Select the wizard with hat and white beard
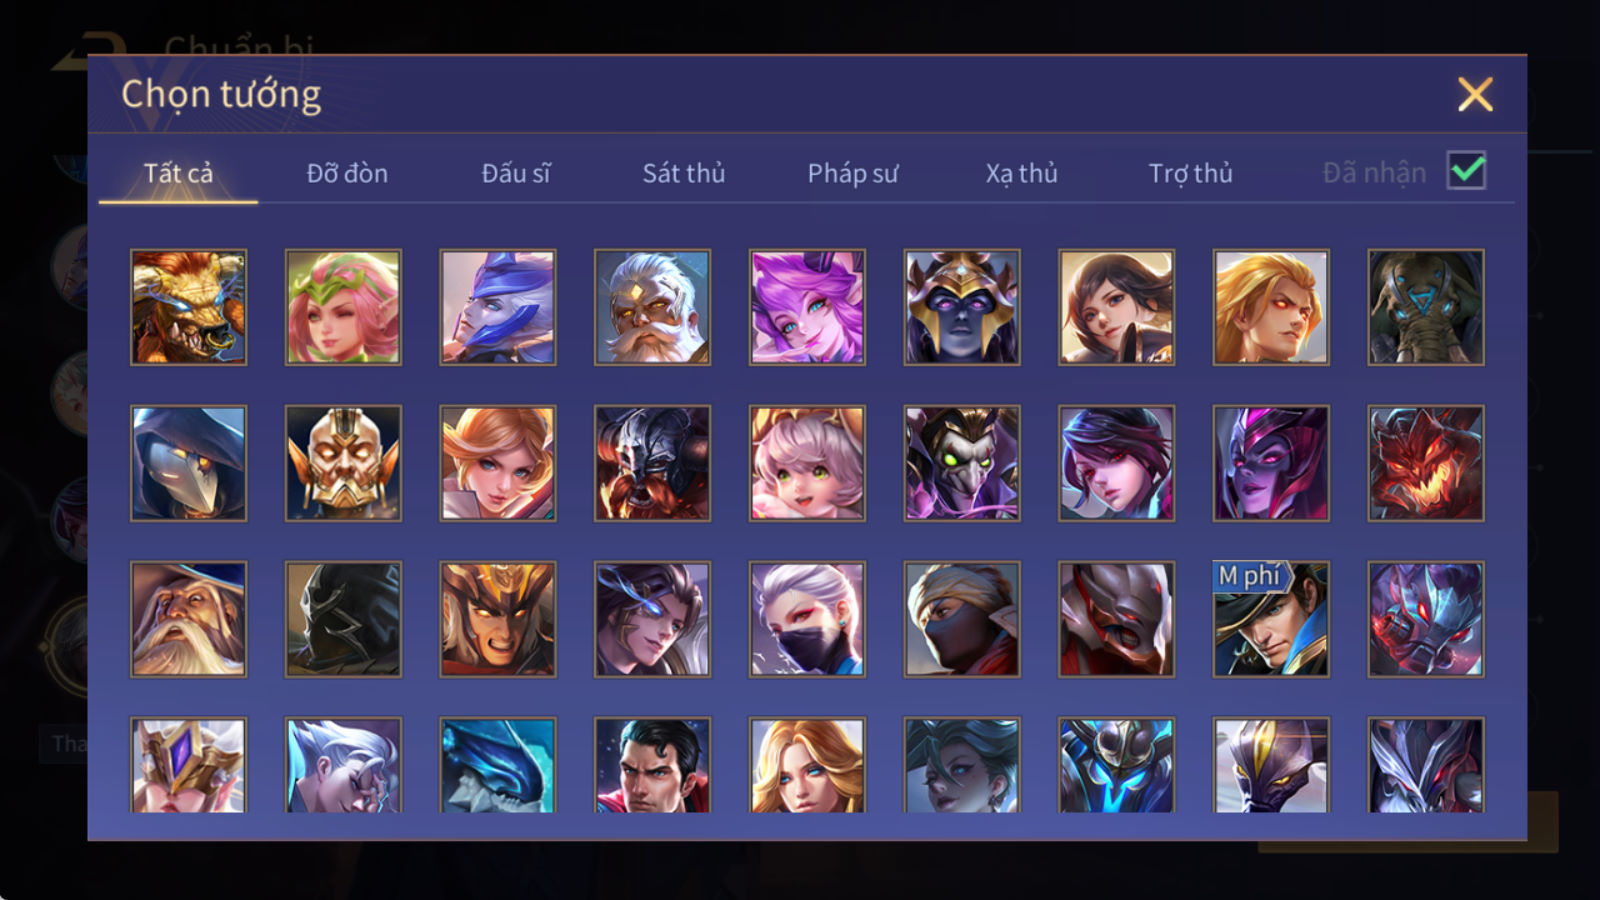Viewport: 1600px width, 900px height. 188,619
